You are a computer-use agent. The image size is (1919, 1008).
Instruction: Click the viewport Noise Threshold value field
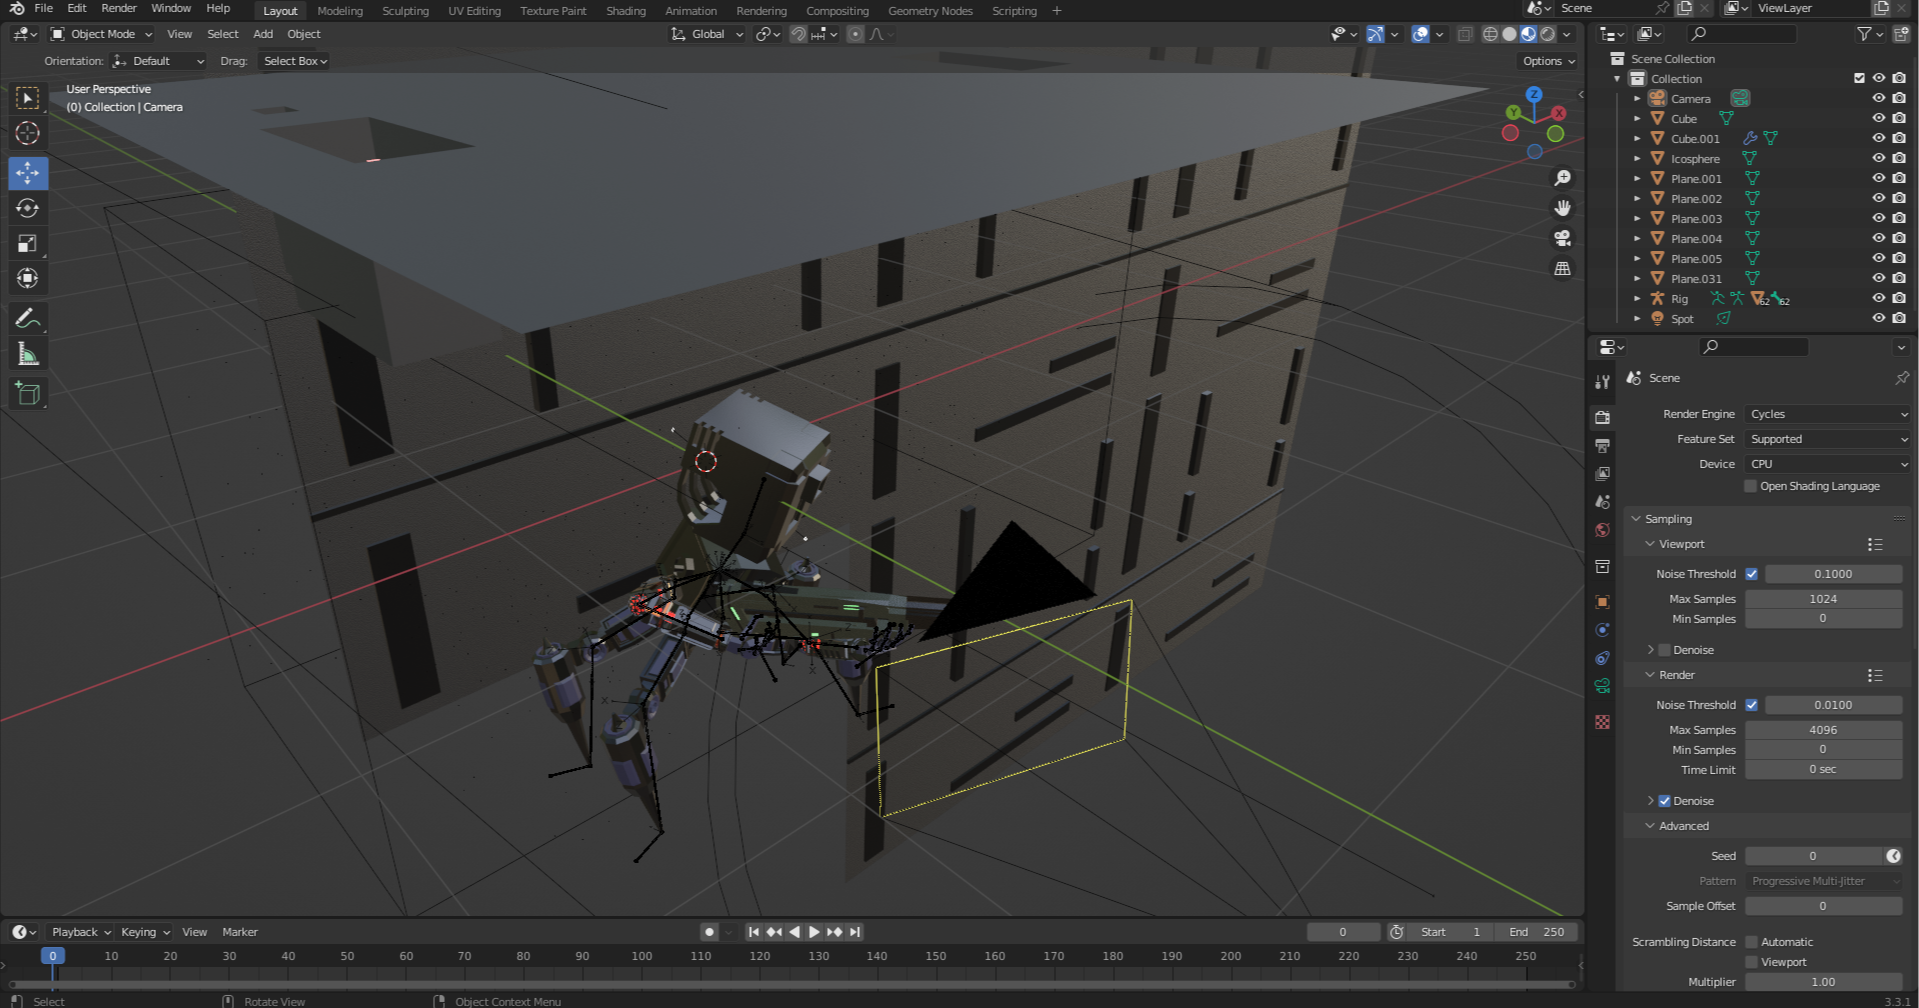point(1832,574)
